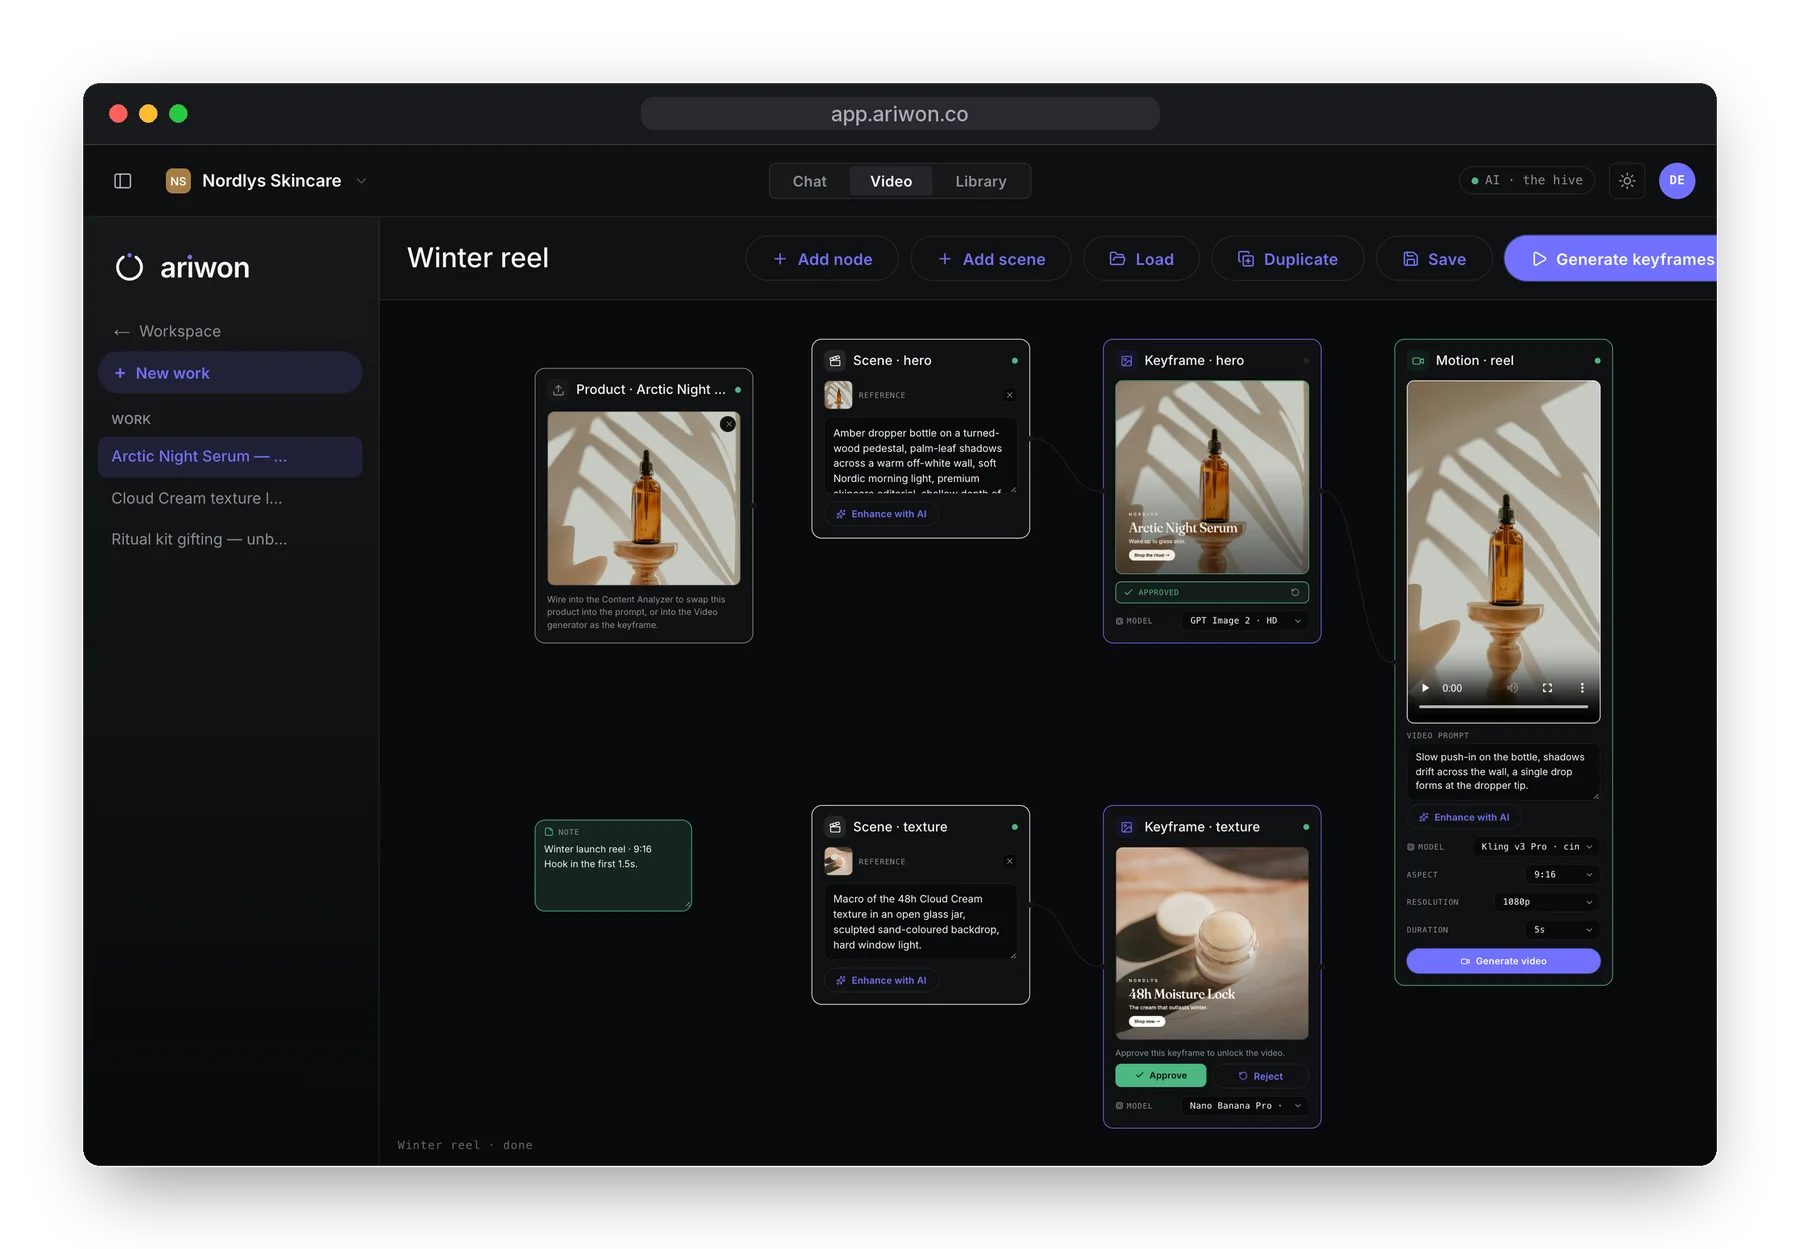This screenshot has height=1249, width=1800.
Task: Remove the product image with X icon
Action: 728,424
